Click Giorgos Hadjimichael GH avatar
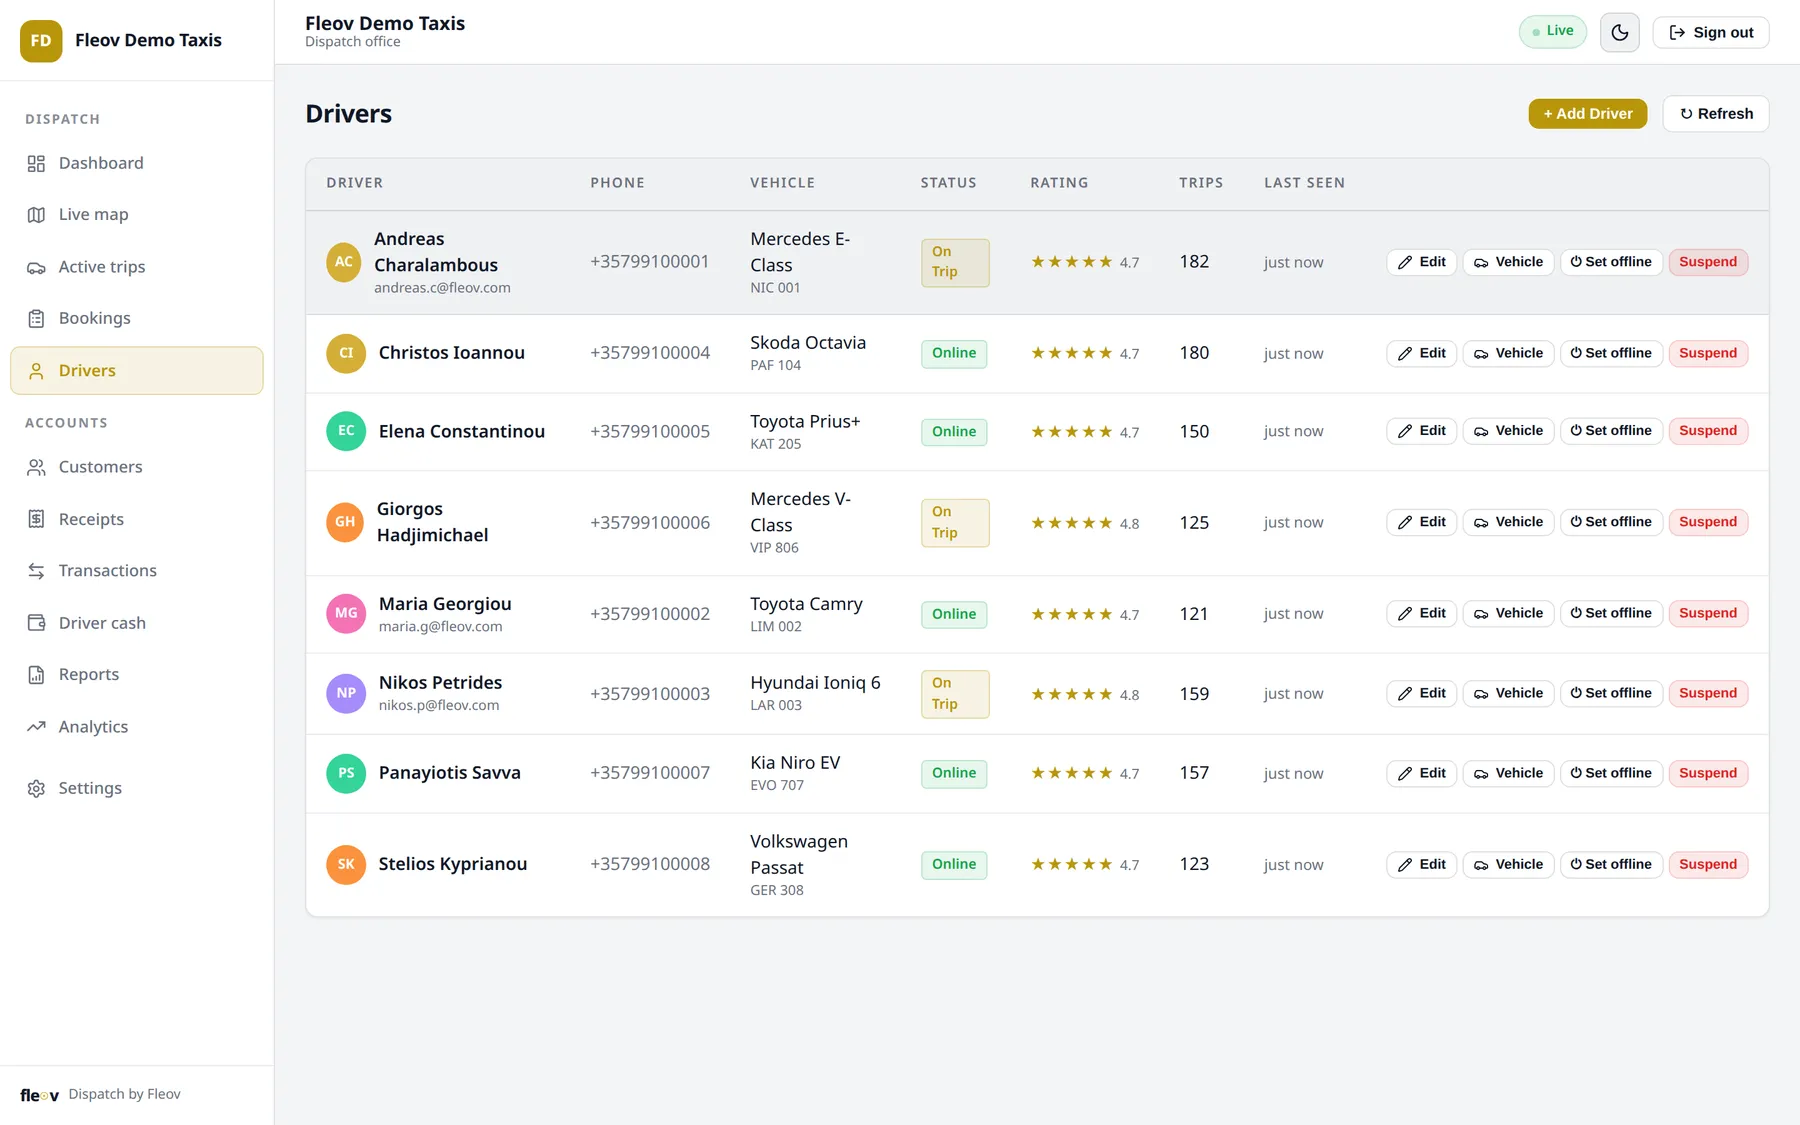The width and height of the screenshot is (1800, 1125). [345, 522]
